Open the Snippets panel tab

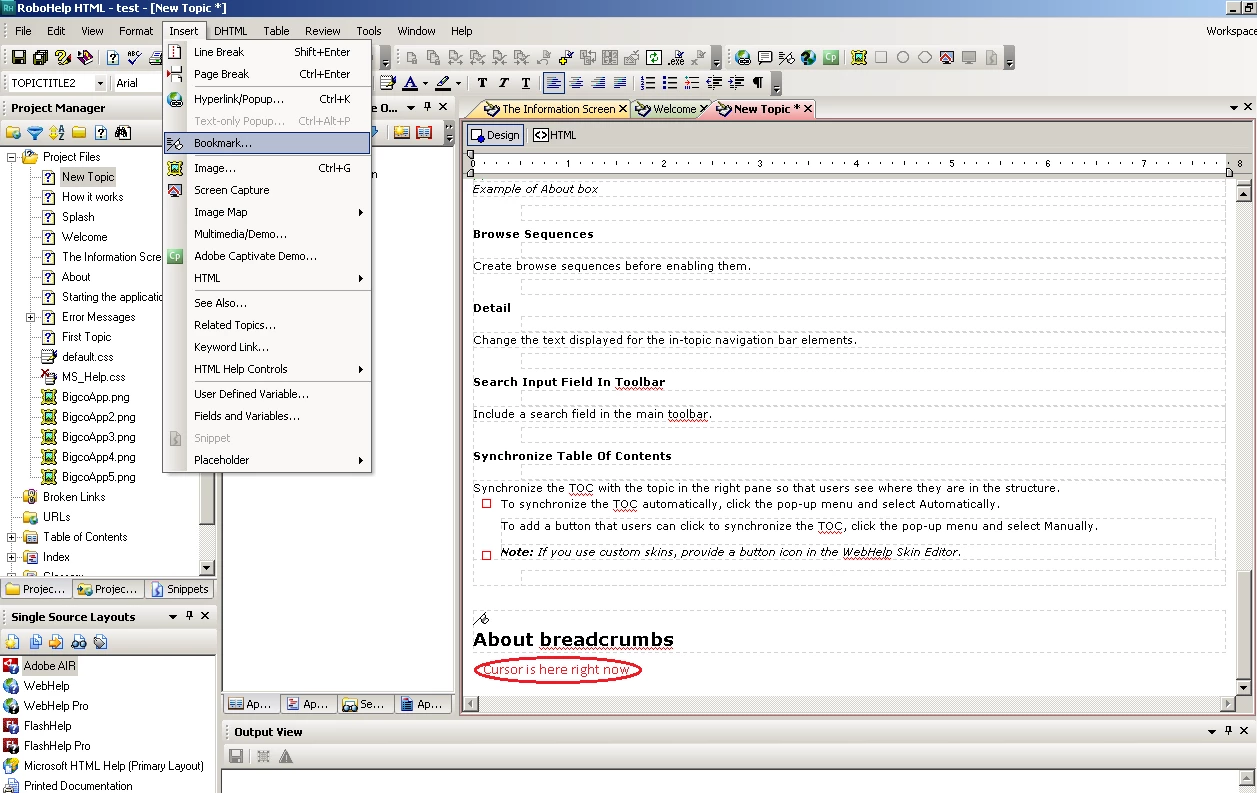[x=179, y=589]
